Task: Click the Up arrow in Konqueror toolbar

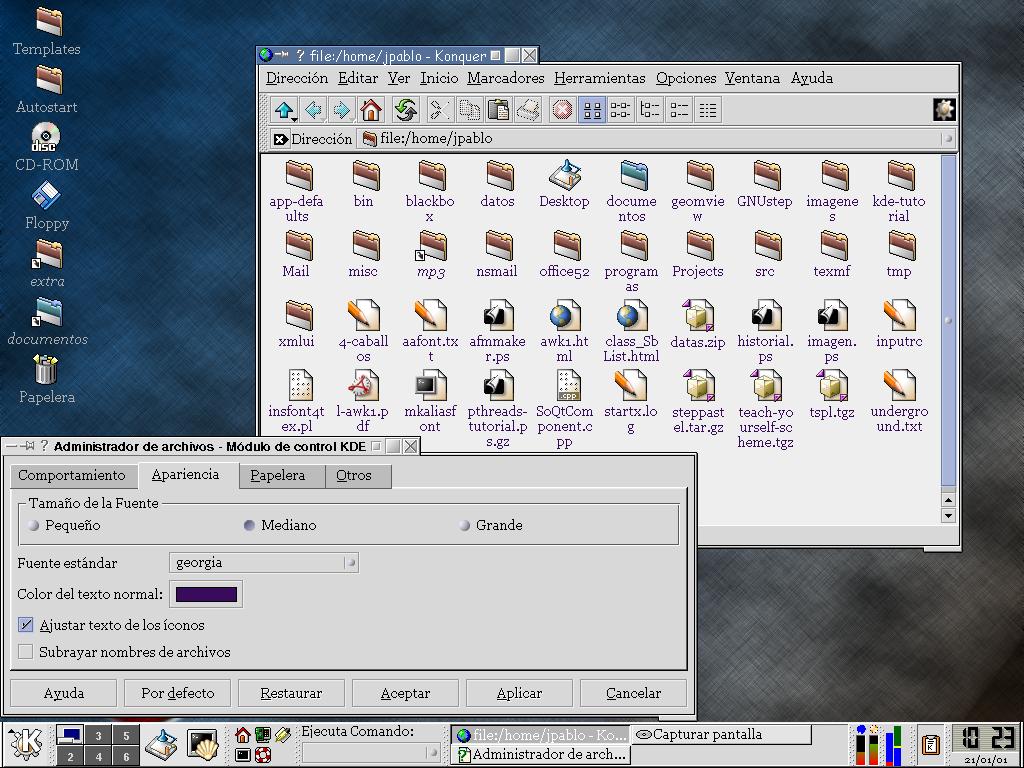Action: 284,110
